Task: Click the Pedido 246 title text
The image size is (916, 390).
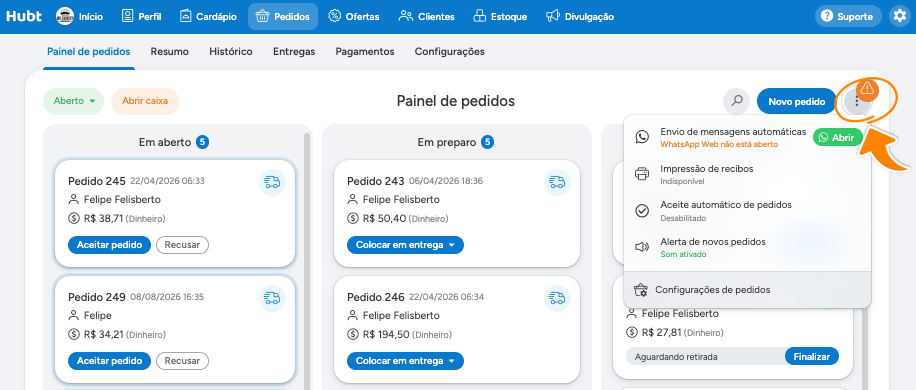Action: point(376,297)
